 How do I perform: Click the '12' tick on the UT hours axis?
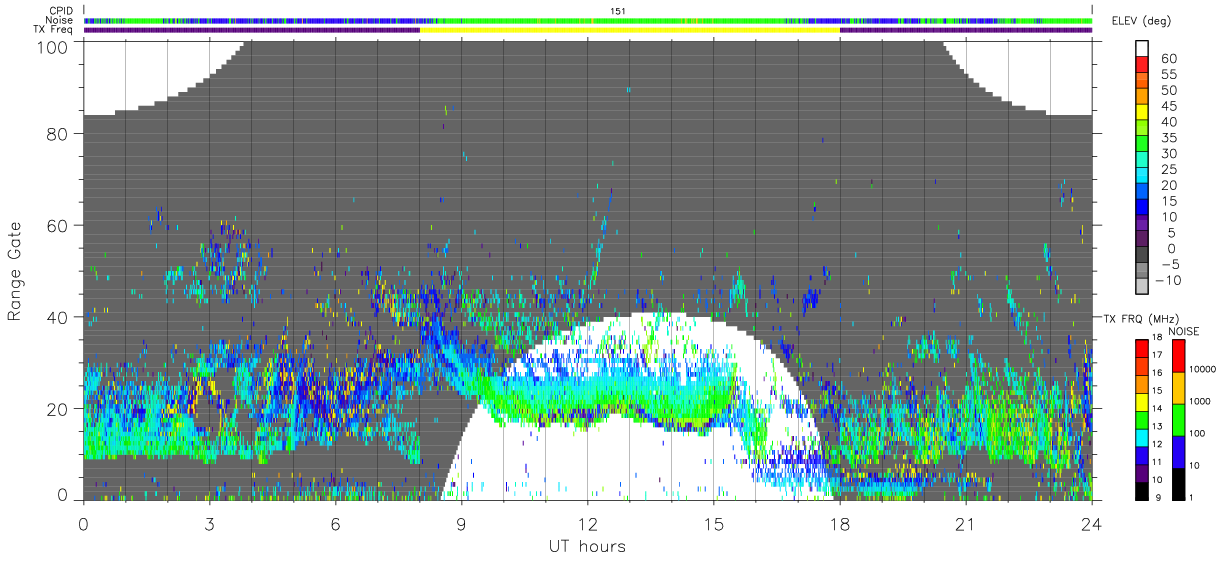tap(588, 523)
